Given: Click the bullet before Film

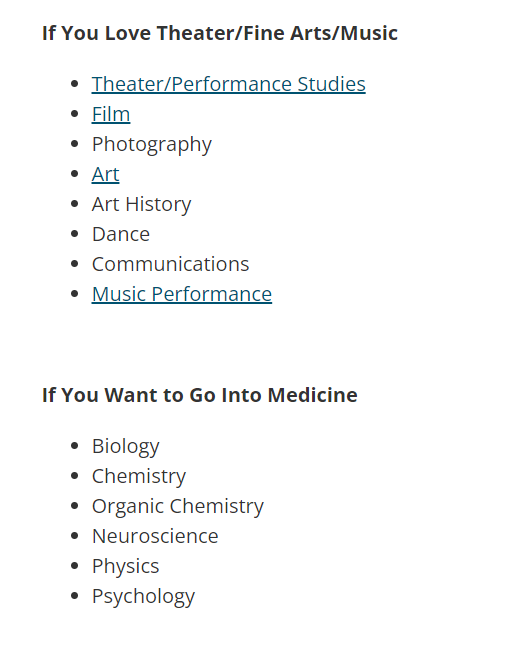Looking at the screenshot, I should pyautogui.click(x=75, y=114).
